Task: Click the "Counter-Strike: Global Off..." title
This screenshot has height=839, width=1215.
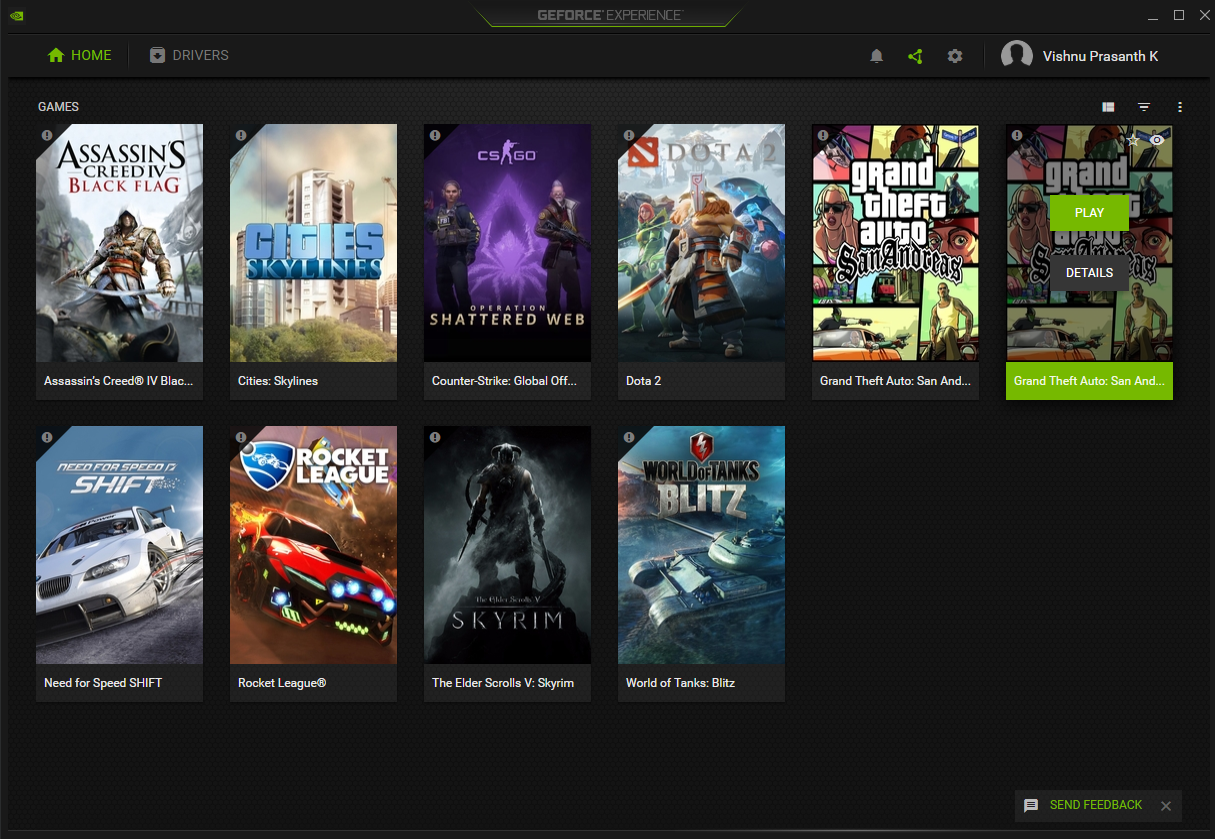Action: pyautogui.click(x=505, y=381)
